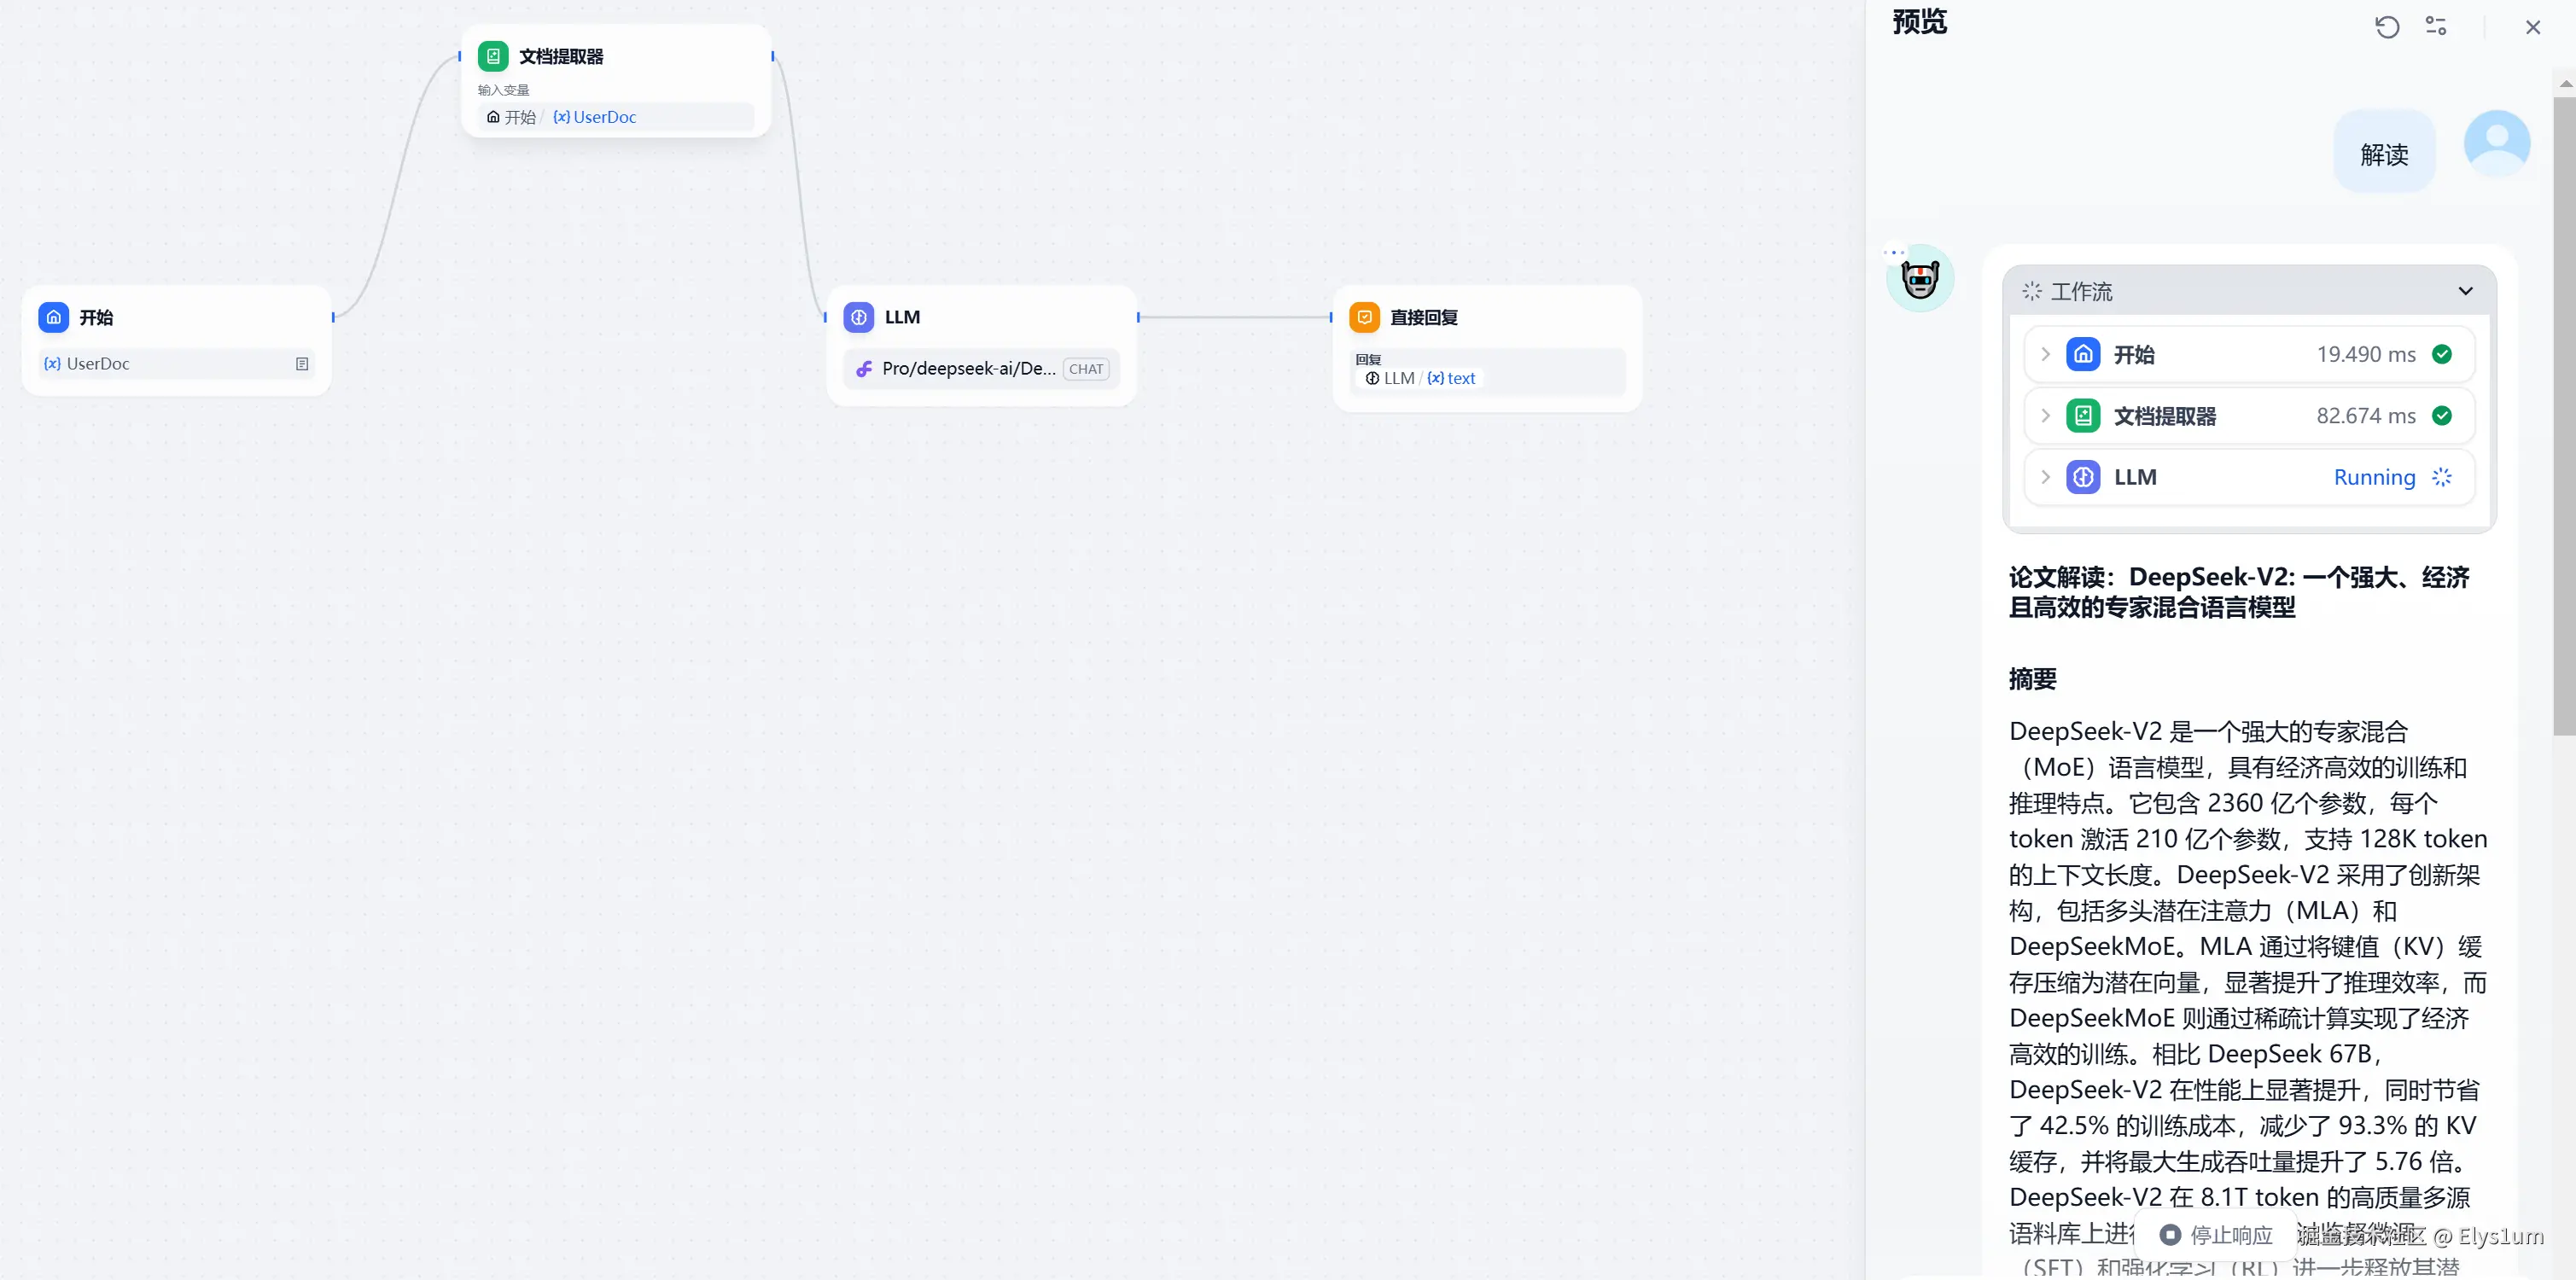Click the 工作流 sparkle icon in header
The image size is (2576, 1280).
coord(2032,291)
